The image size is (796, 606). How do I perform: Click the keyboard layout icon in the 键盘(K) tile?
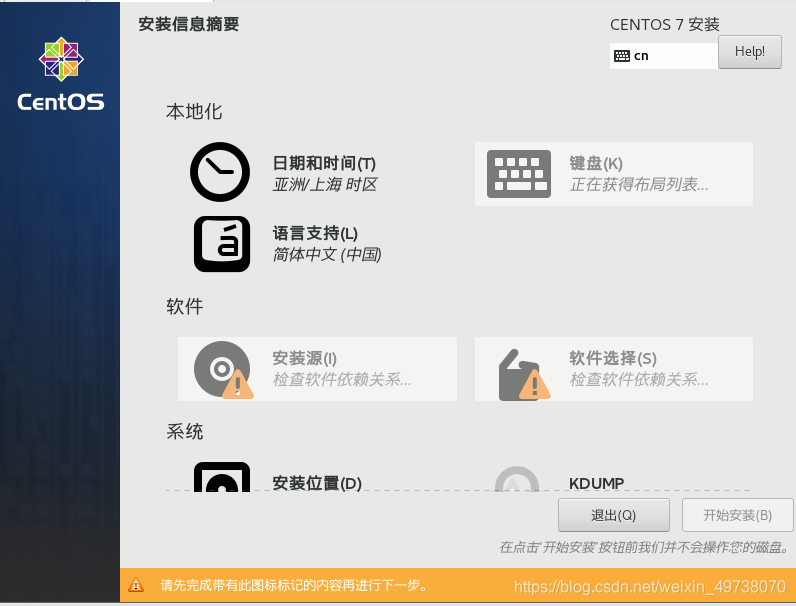[518, 174]
